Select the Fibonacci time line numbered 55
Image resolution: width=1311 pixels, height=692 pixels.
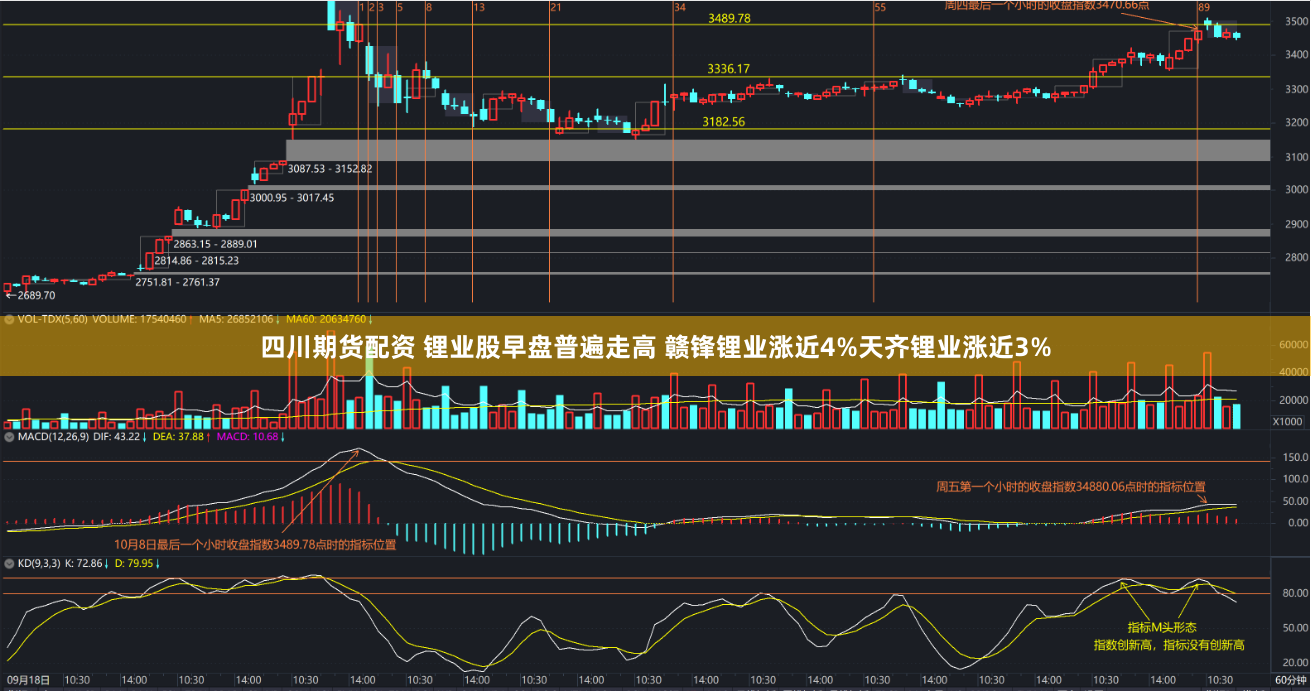tap(880, 7)
